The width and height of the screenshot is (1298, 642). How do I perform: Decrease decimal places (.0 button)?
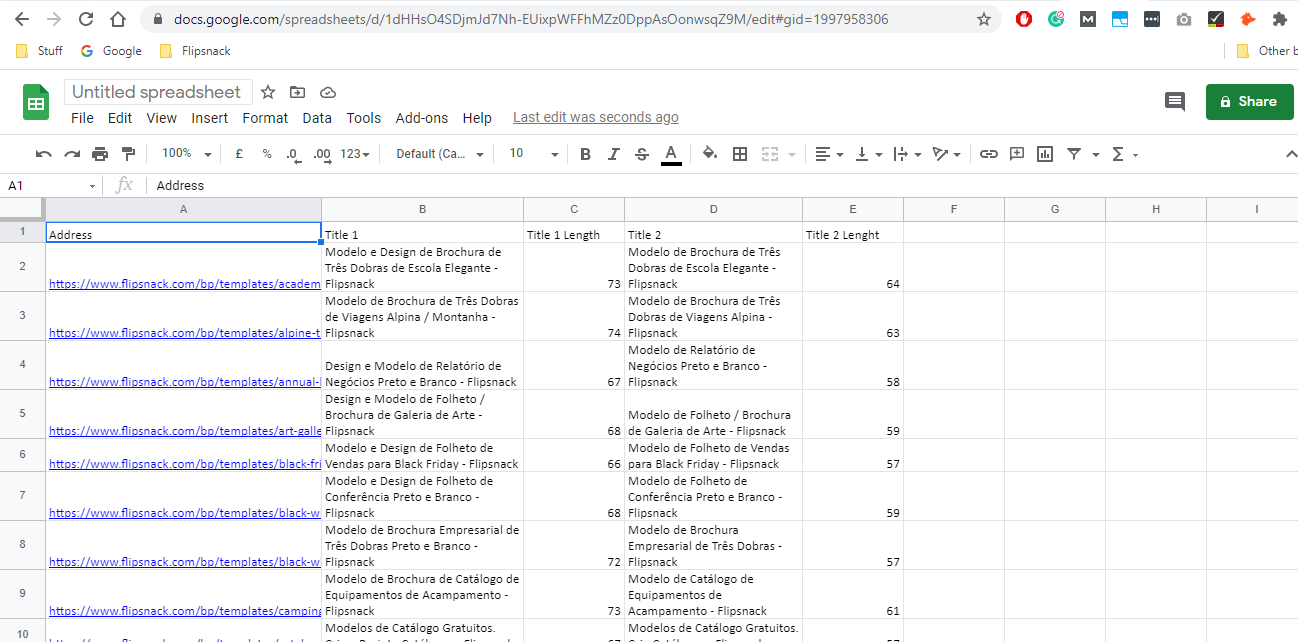(x=293, y=154)
